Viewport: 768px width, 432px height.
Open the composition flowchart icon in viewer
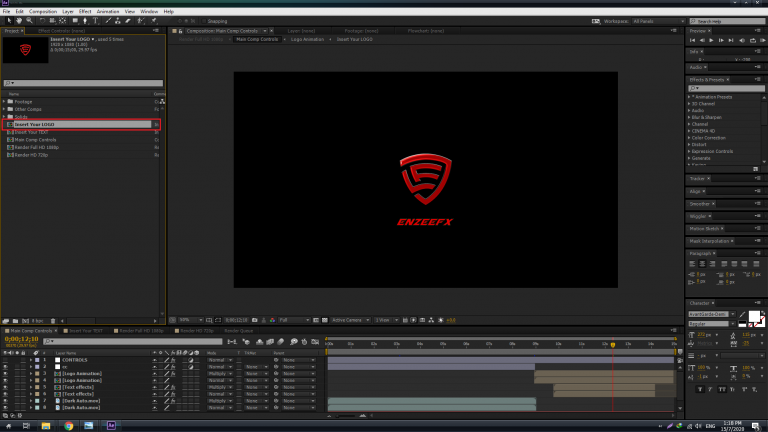[431, 320]
